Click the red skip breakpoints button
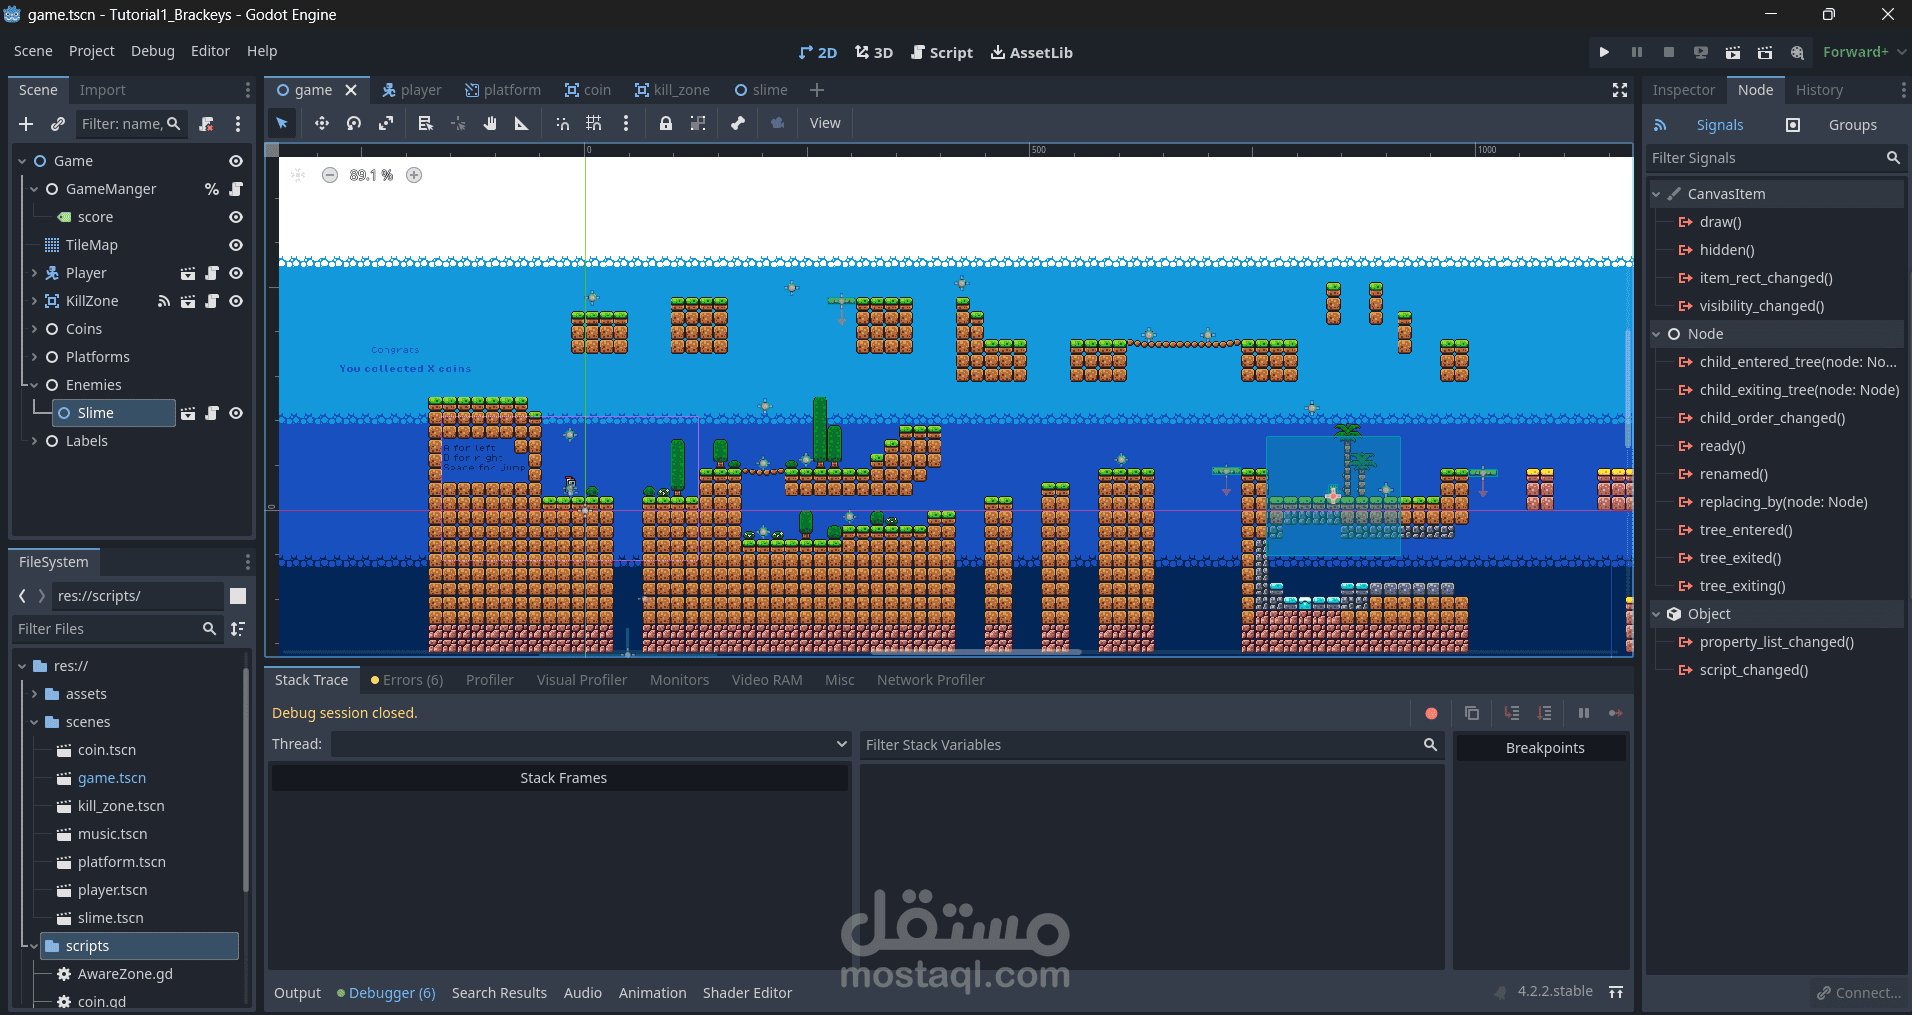The width and height of the screenshot is (1912, 1015). click(1431, 713)
